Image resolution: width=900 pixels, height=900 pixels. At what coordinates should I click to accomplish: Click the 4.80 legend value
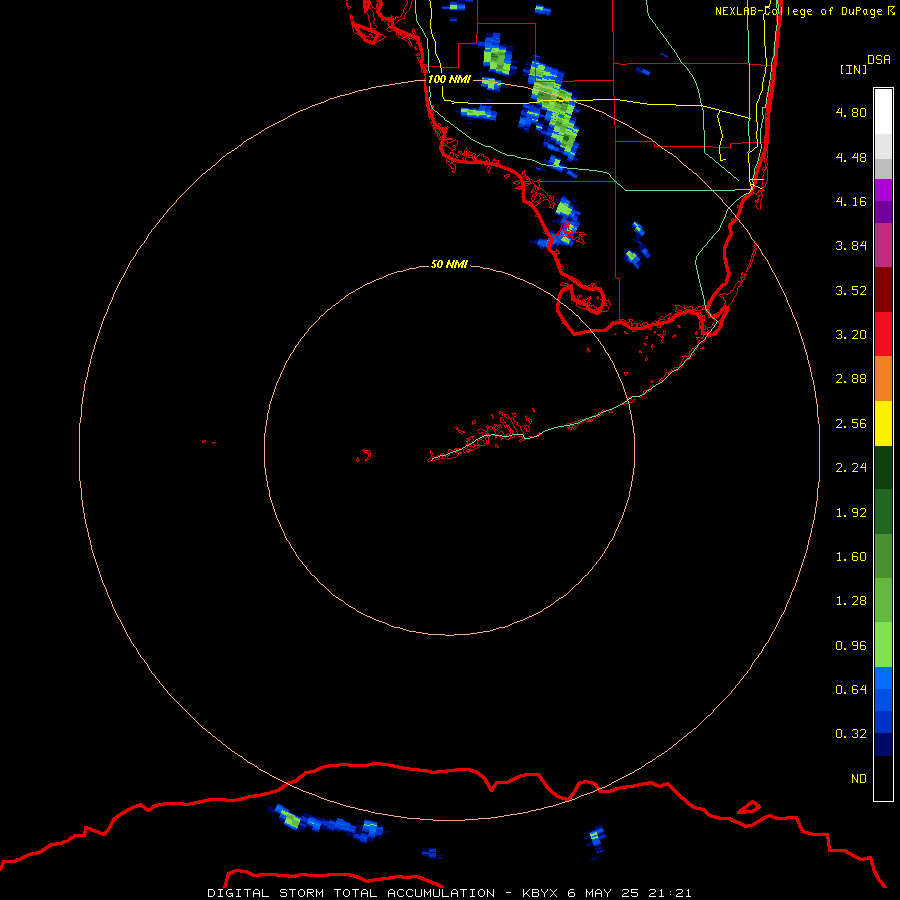[851, 112]
